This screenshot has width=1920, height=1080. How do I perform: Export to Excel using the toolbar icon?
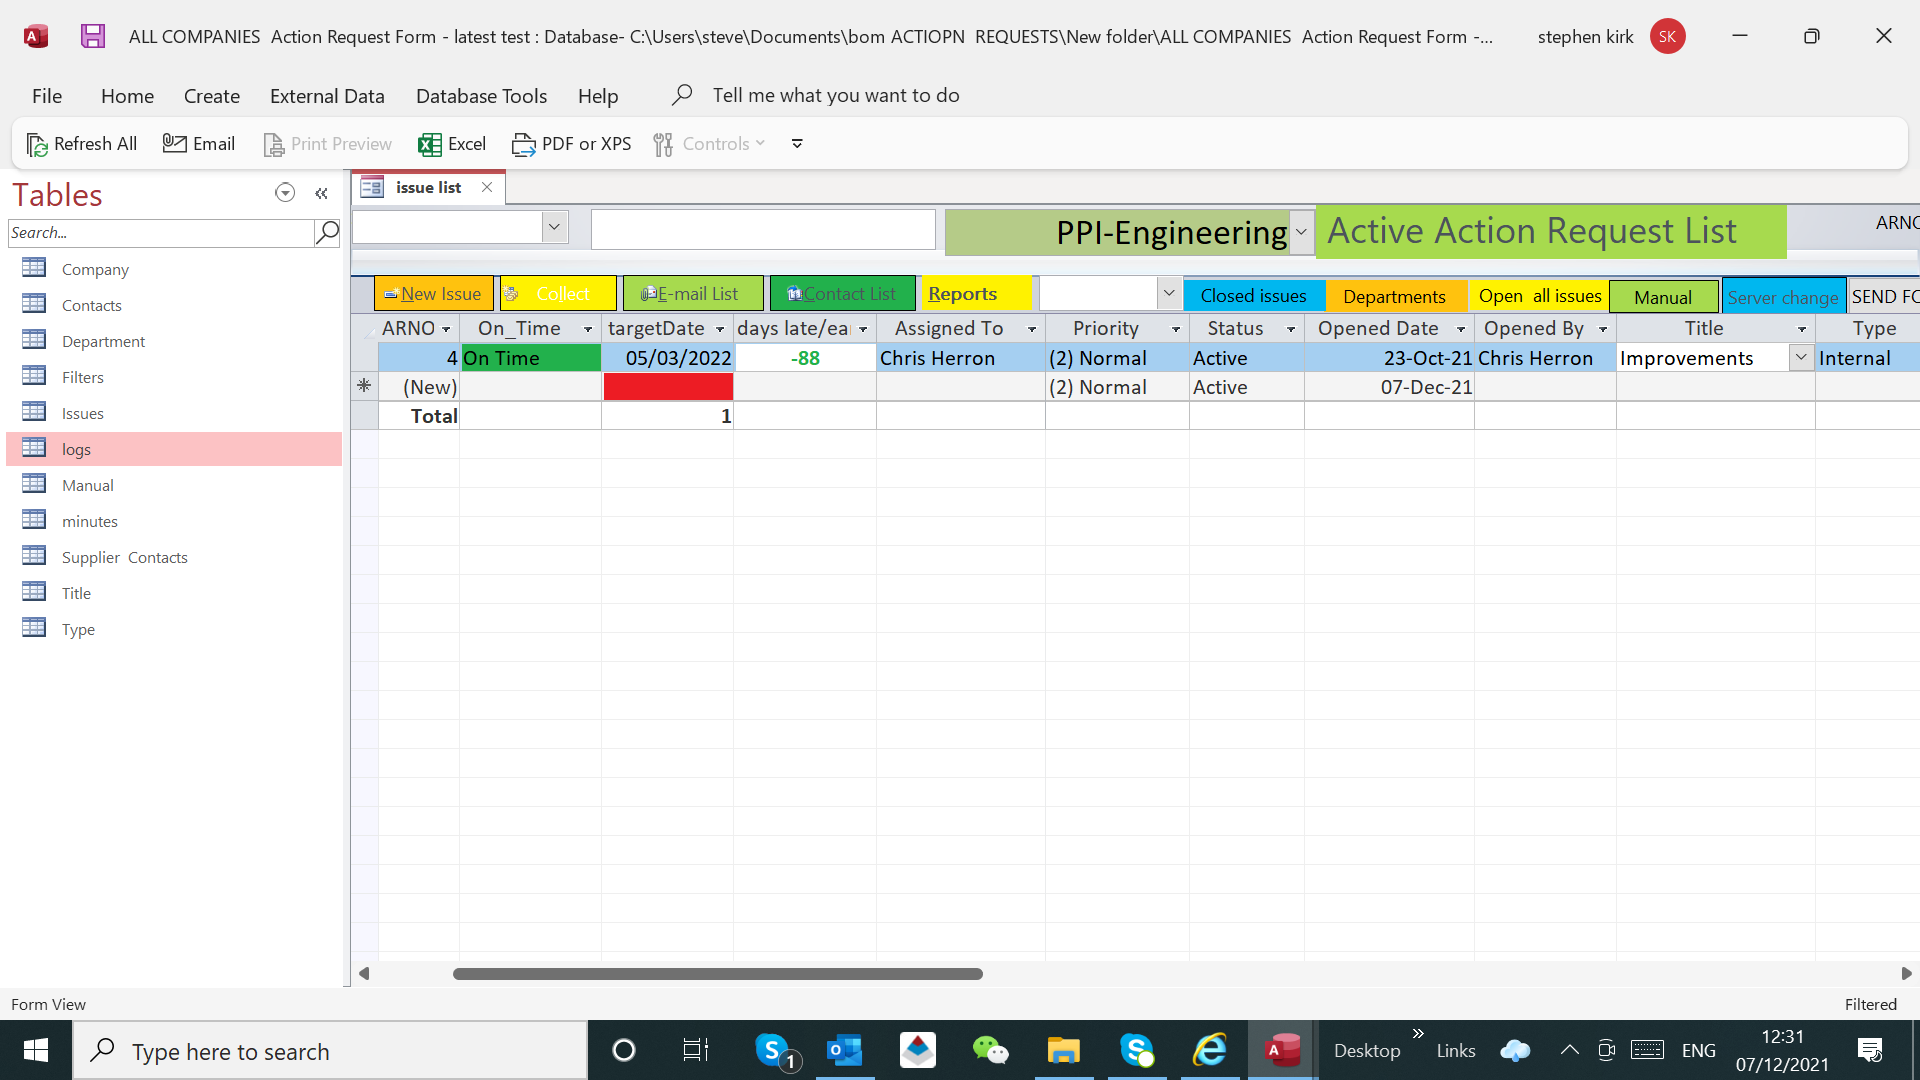(430, 144)
